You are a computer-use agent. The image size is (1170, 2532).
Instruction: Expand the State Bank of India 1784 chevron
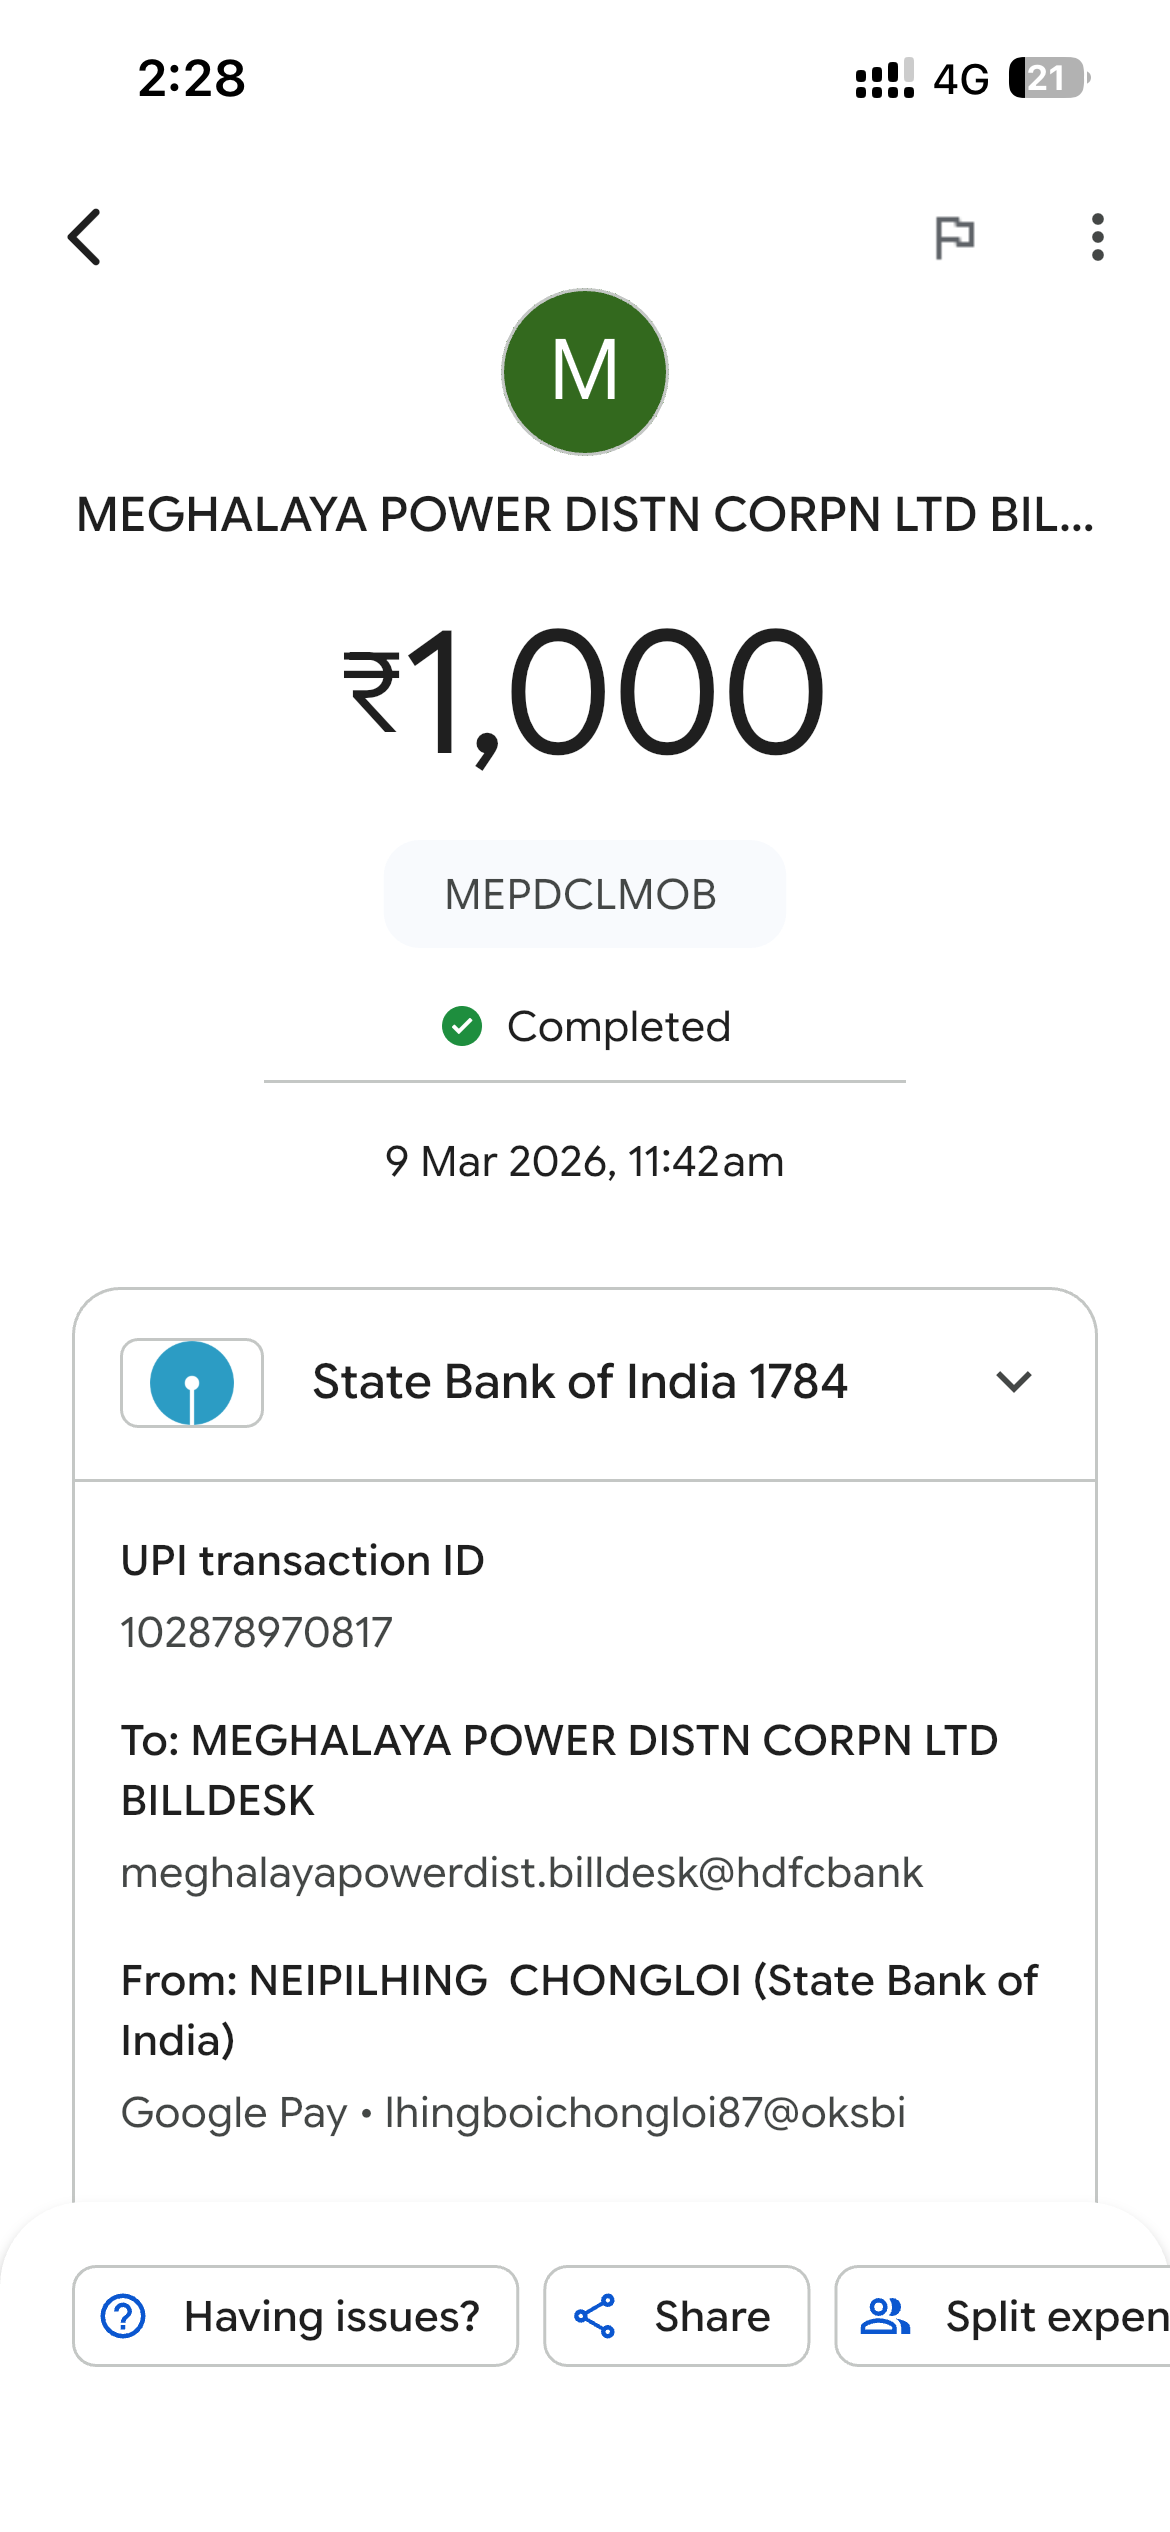[x=1013, y=1382]
